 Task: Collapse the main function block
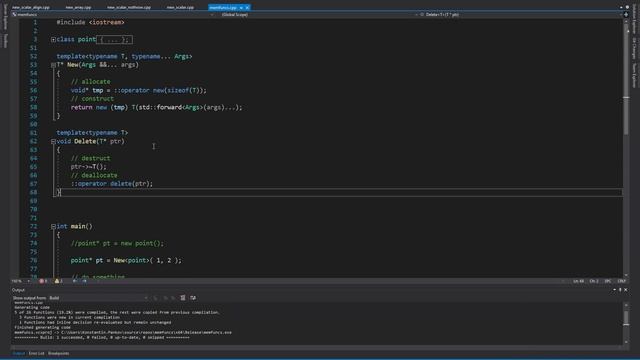[x=53, y=227]
